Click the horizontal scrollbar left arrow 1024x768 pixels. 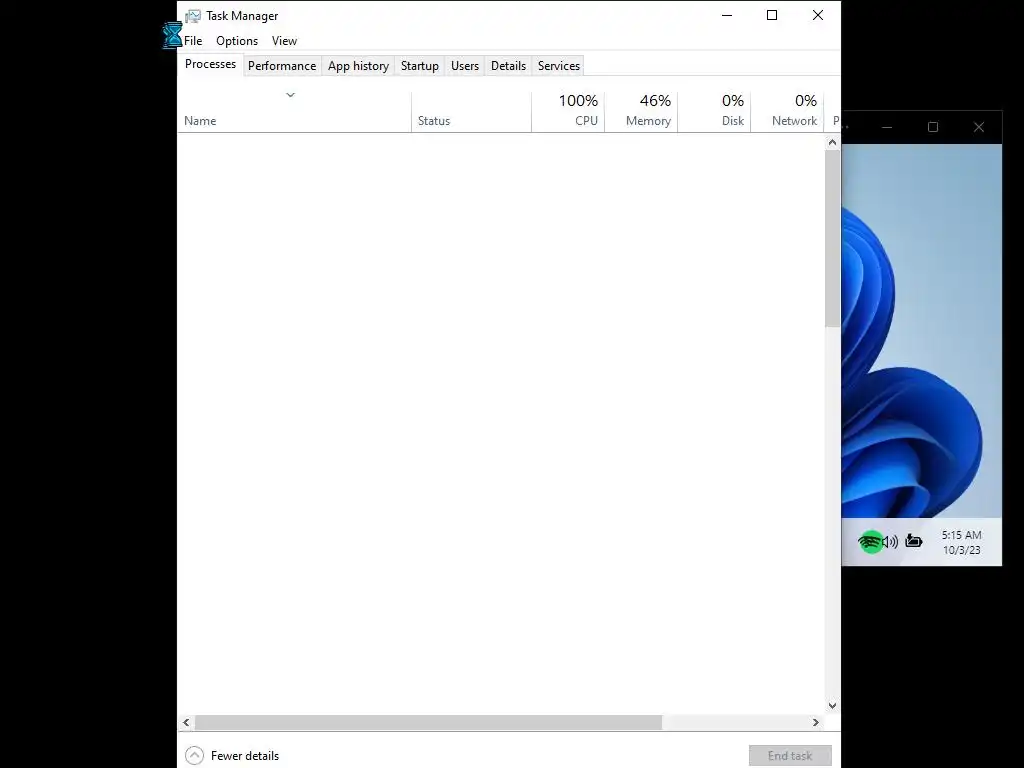pyautogui.click(x=186, y=722)
